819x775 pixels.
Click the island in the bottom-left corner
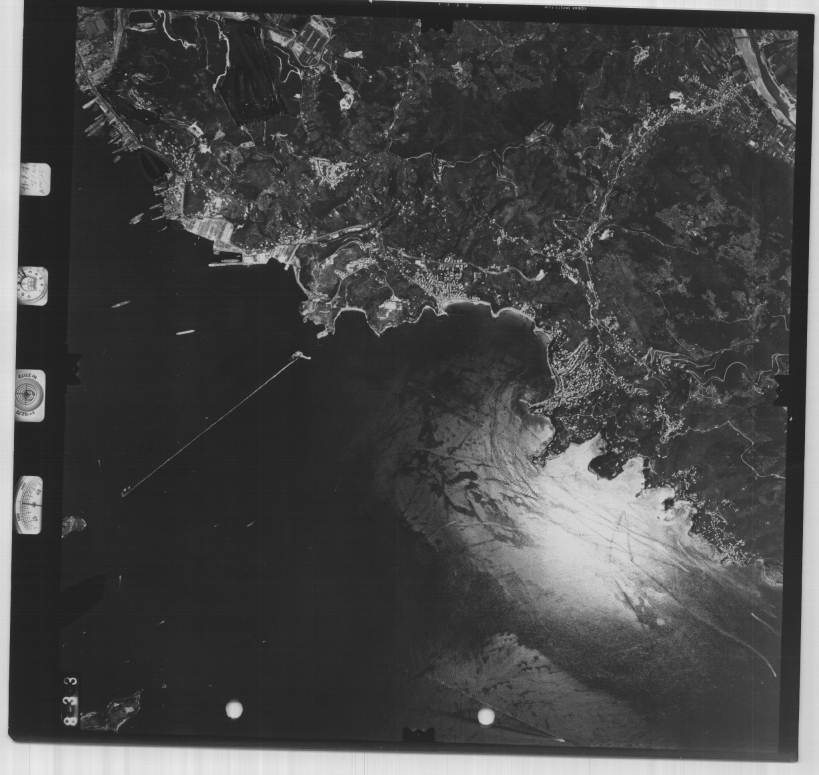(x=112, y=712)
